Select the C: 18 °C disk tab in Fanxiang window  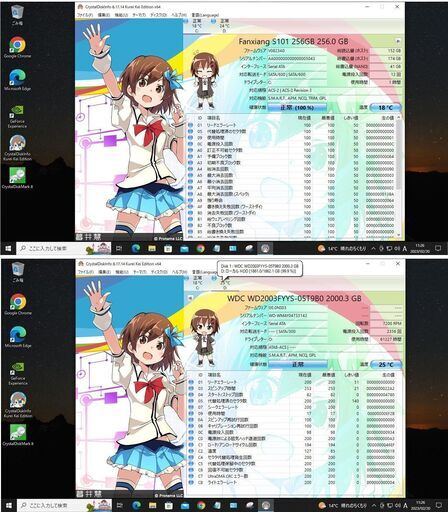click(x=196, y=26)
